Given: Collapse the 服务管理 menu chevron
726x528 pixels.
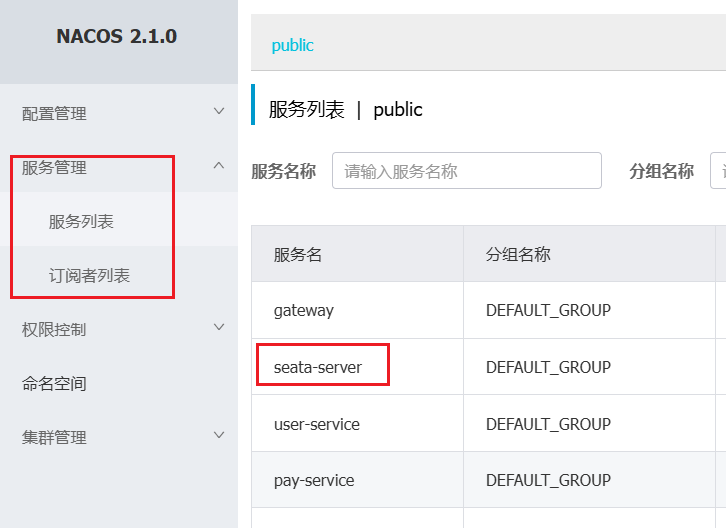Looking at the screenshot, I should 219,165.
